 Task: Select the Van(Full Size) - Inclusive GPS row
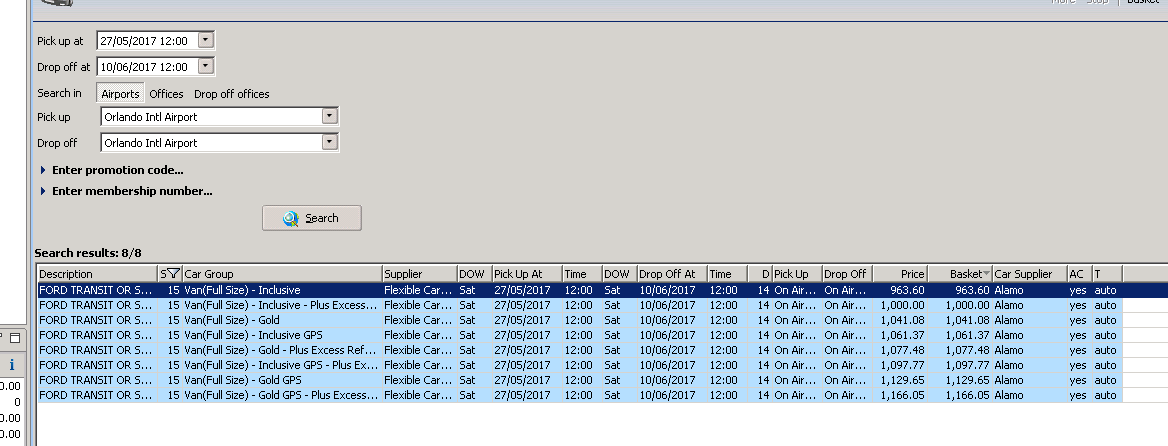(580, 335)
